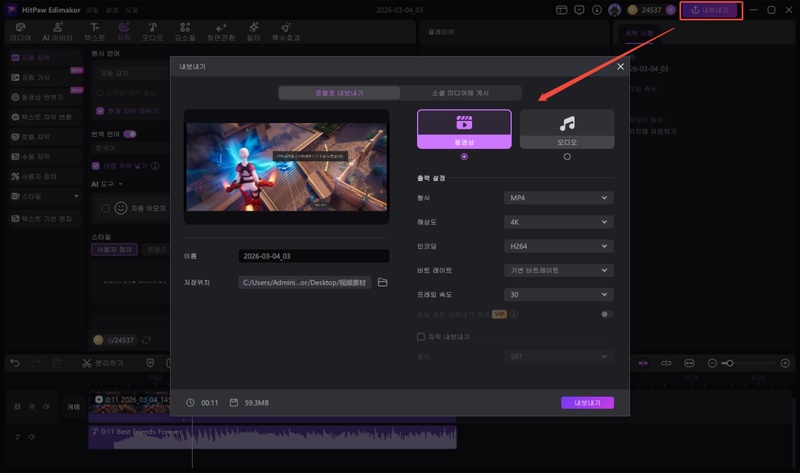Open the user profile avatar icon
Viewport: 800px width, 473px height.
(614, 10)
